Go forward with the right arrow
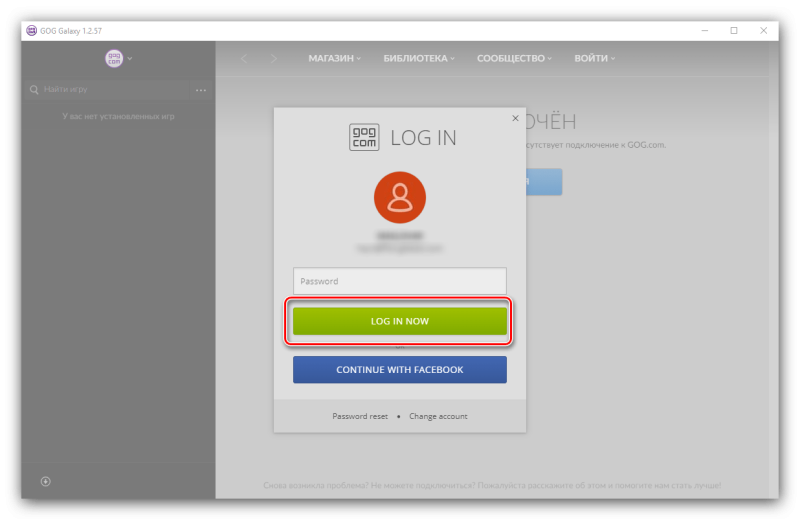 coord(273,59)
